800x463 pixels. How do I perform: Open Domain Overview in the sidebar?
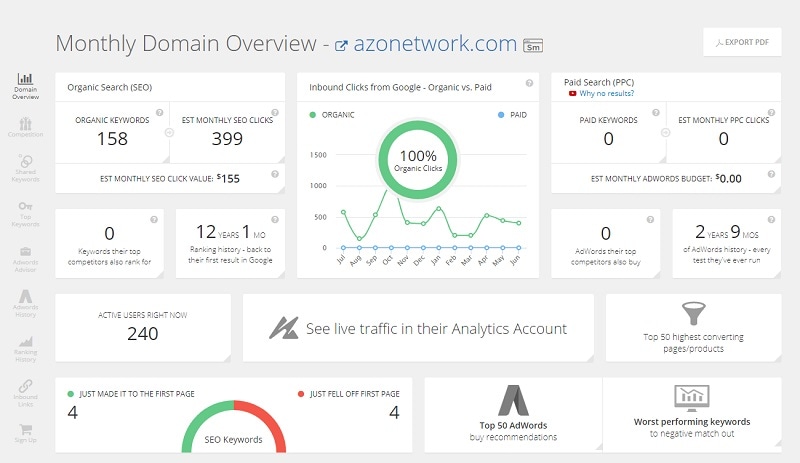(x=26, y=86)
